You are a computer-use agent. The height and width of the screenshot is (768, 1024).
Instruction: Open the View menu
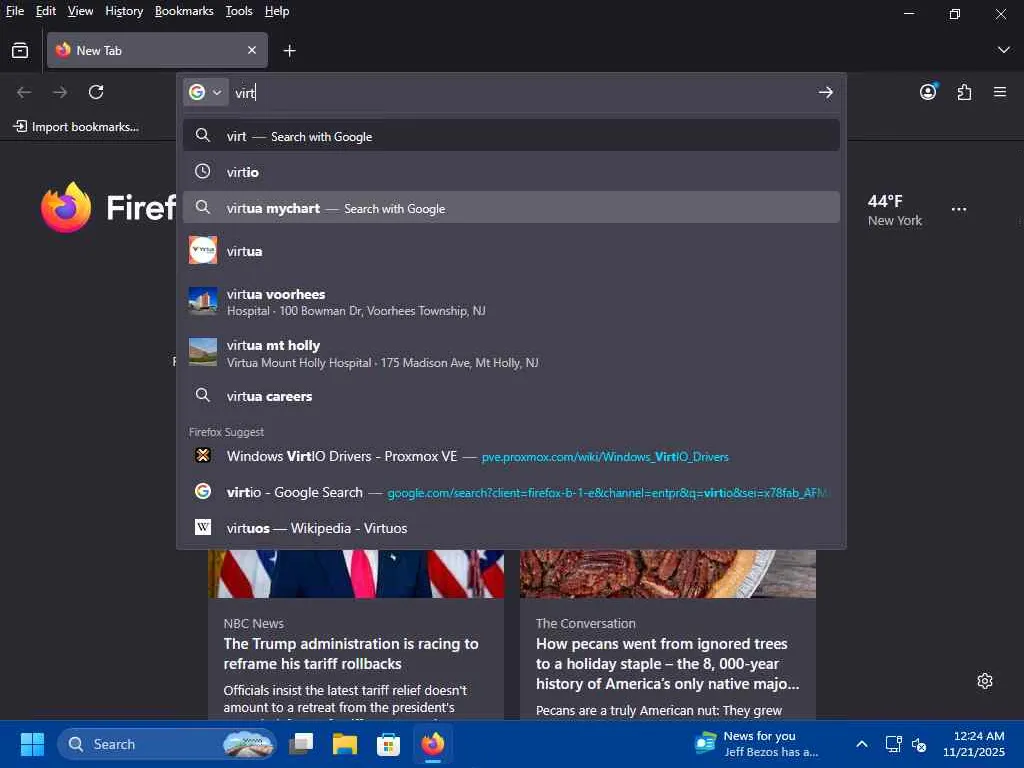(x=80, y=11)
